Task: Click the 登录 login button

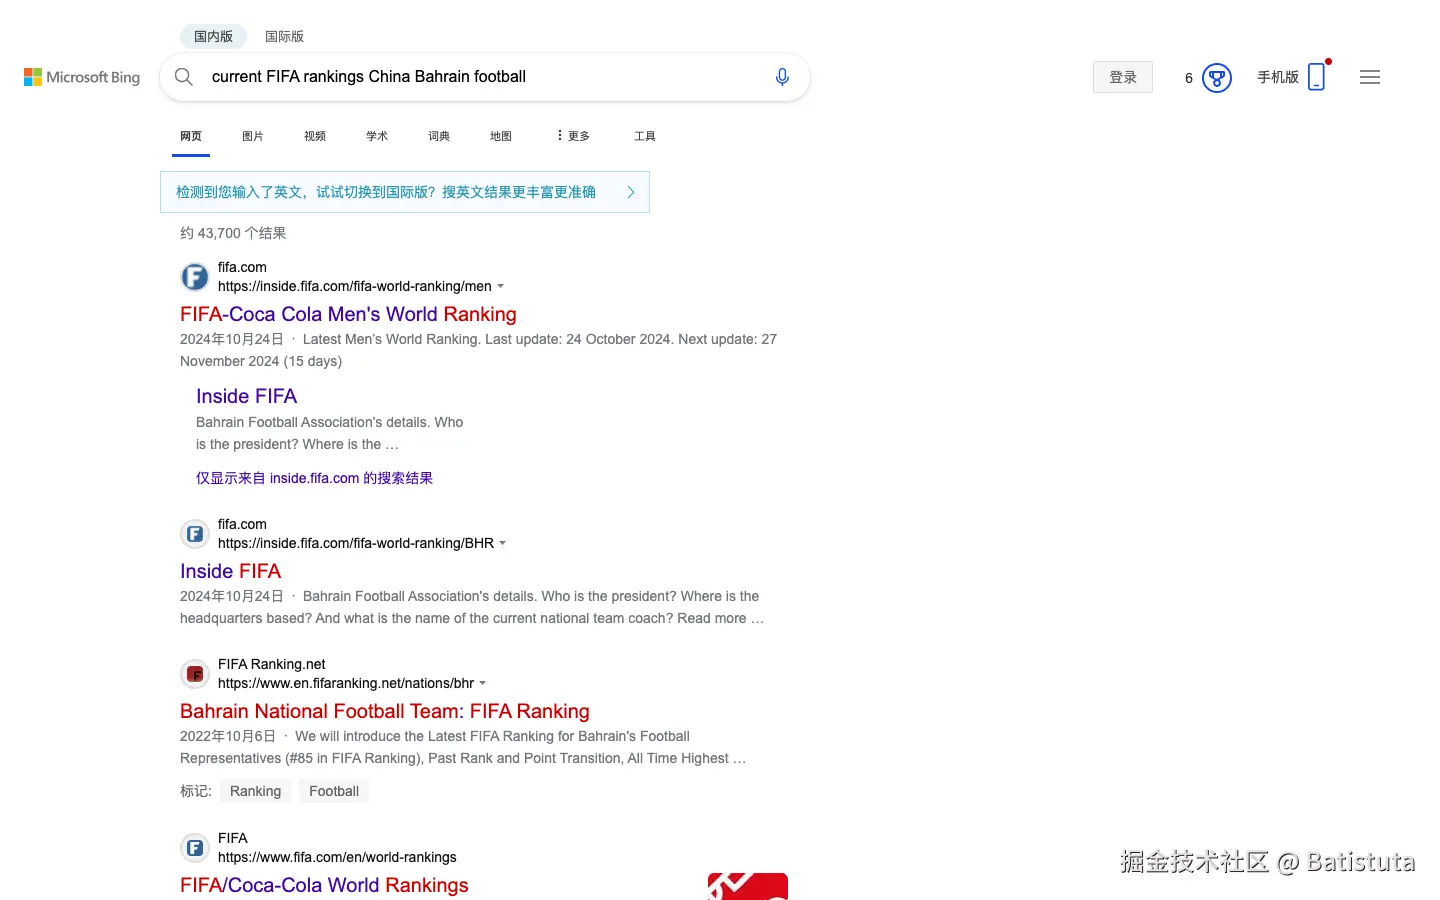Action: click(1123, 77)
